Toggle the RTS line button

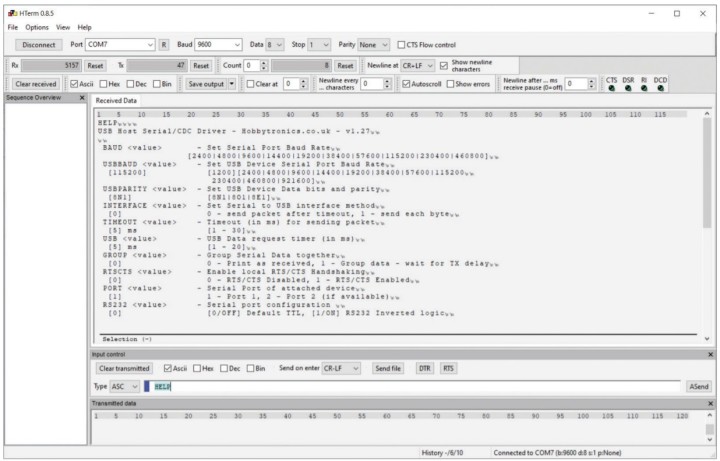click(448, 368)
